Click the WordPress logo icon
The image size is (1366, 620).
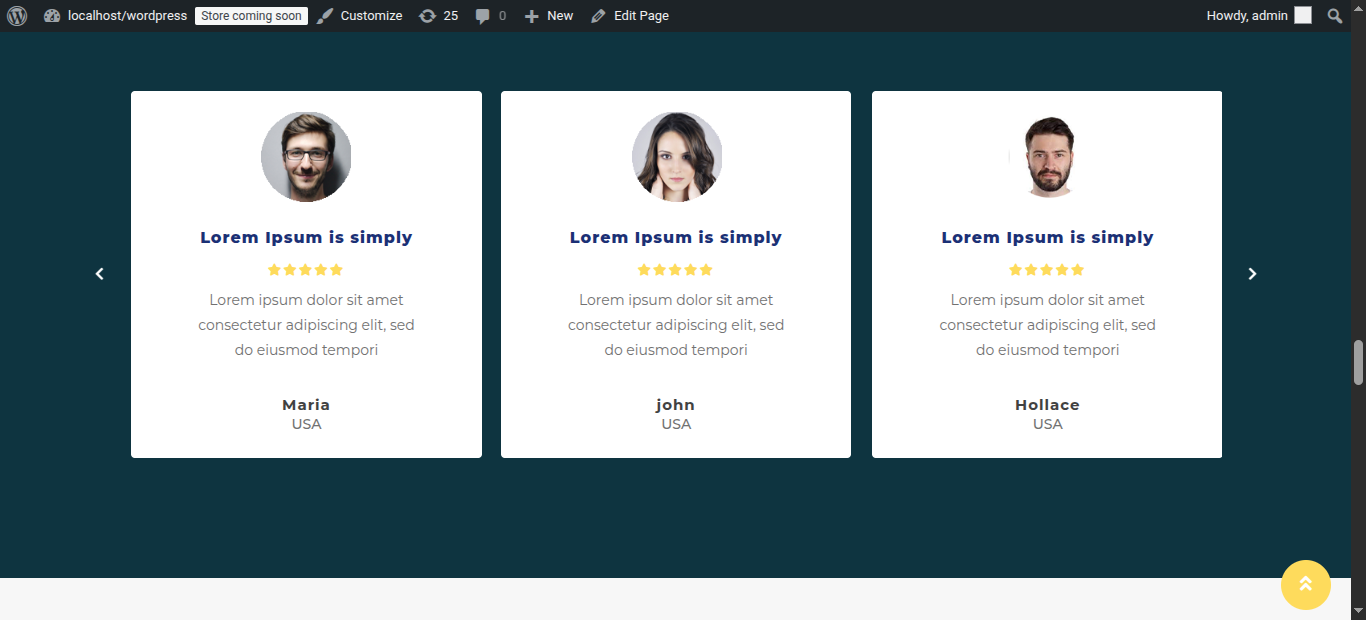pyautogui.click(x=17, y=16)
